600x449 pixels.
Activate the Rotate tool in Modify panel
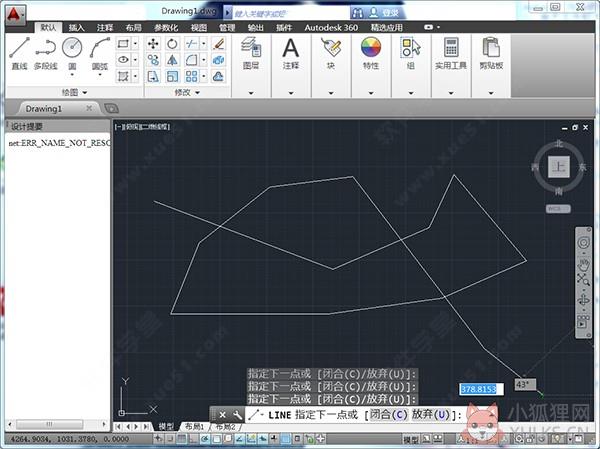click(172, 44)
